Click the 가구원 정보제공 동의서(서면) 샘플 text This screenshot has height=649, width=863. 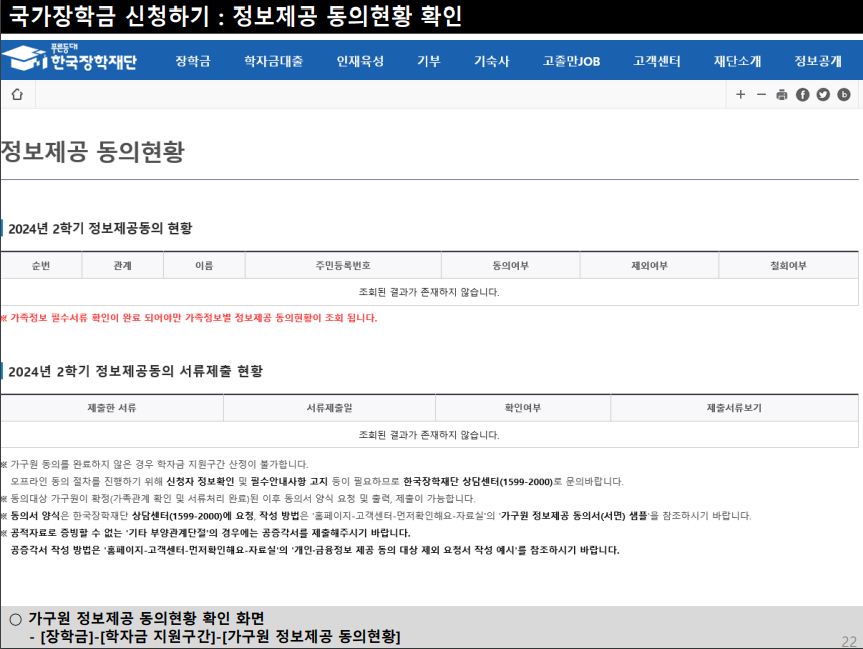coord(575,515)
